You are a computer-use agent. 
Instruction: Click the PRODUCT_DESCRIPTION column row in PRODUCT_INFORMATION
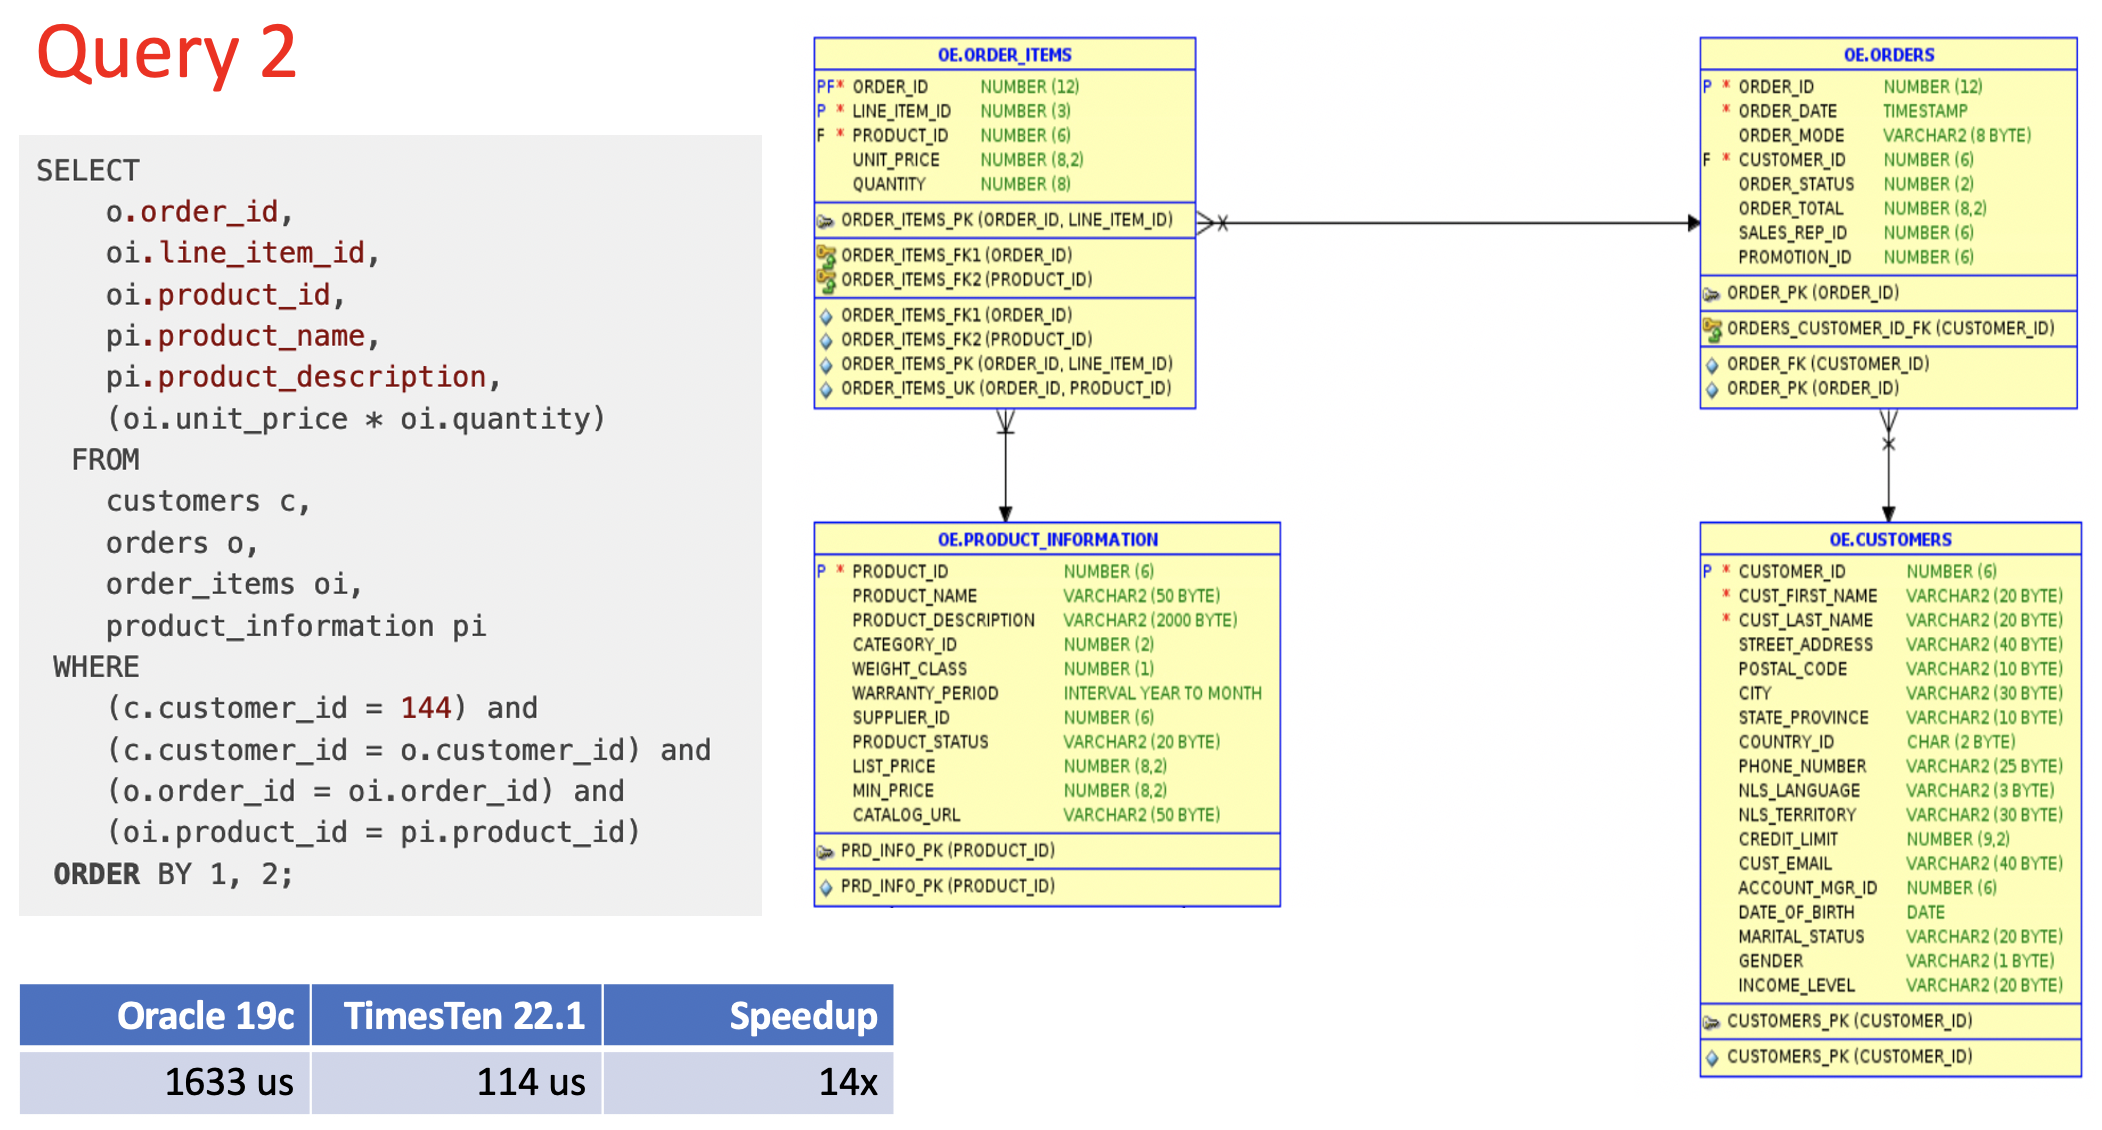click(x=943, y=620)
